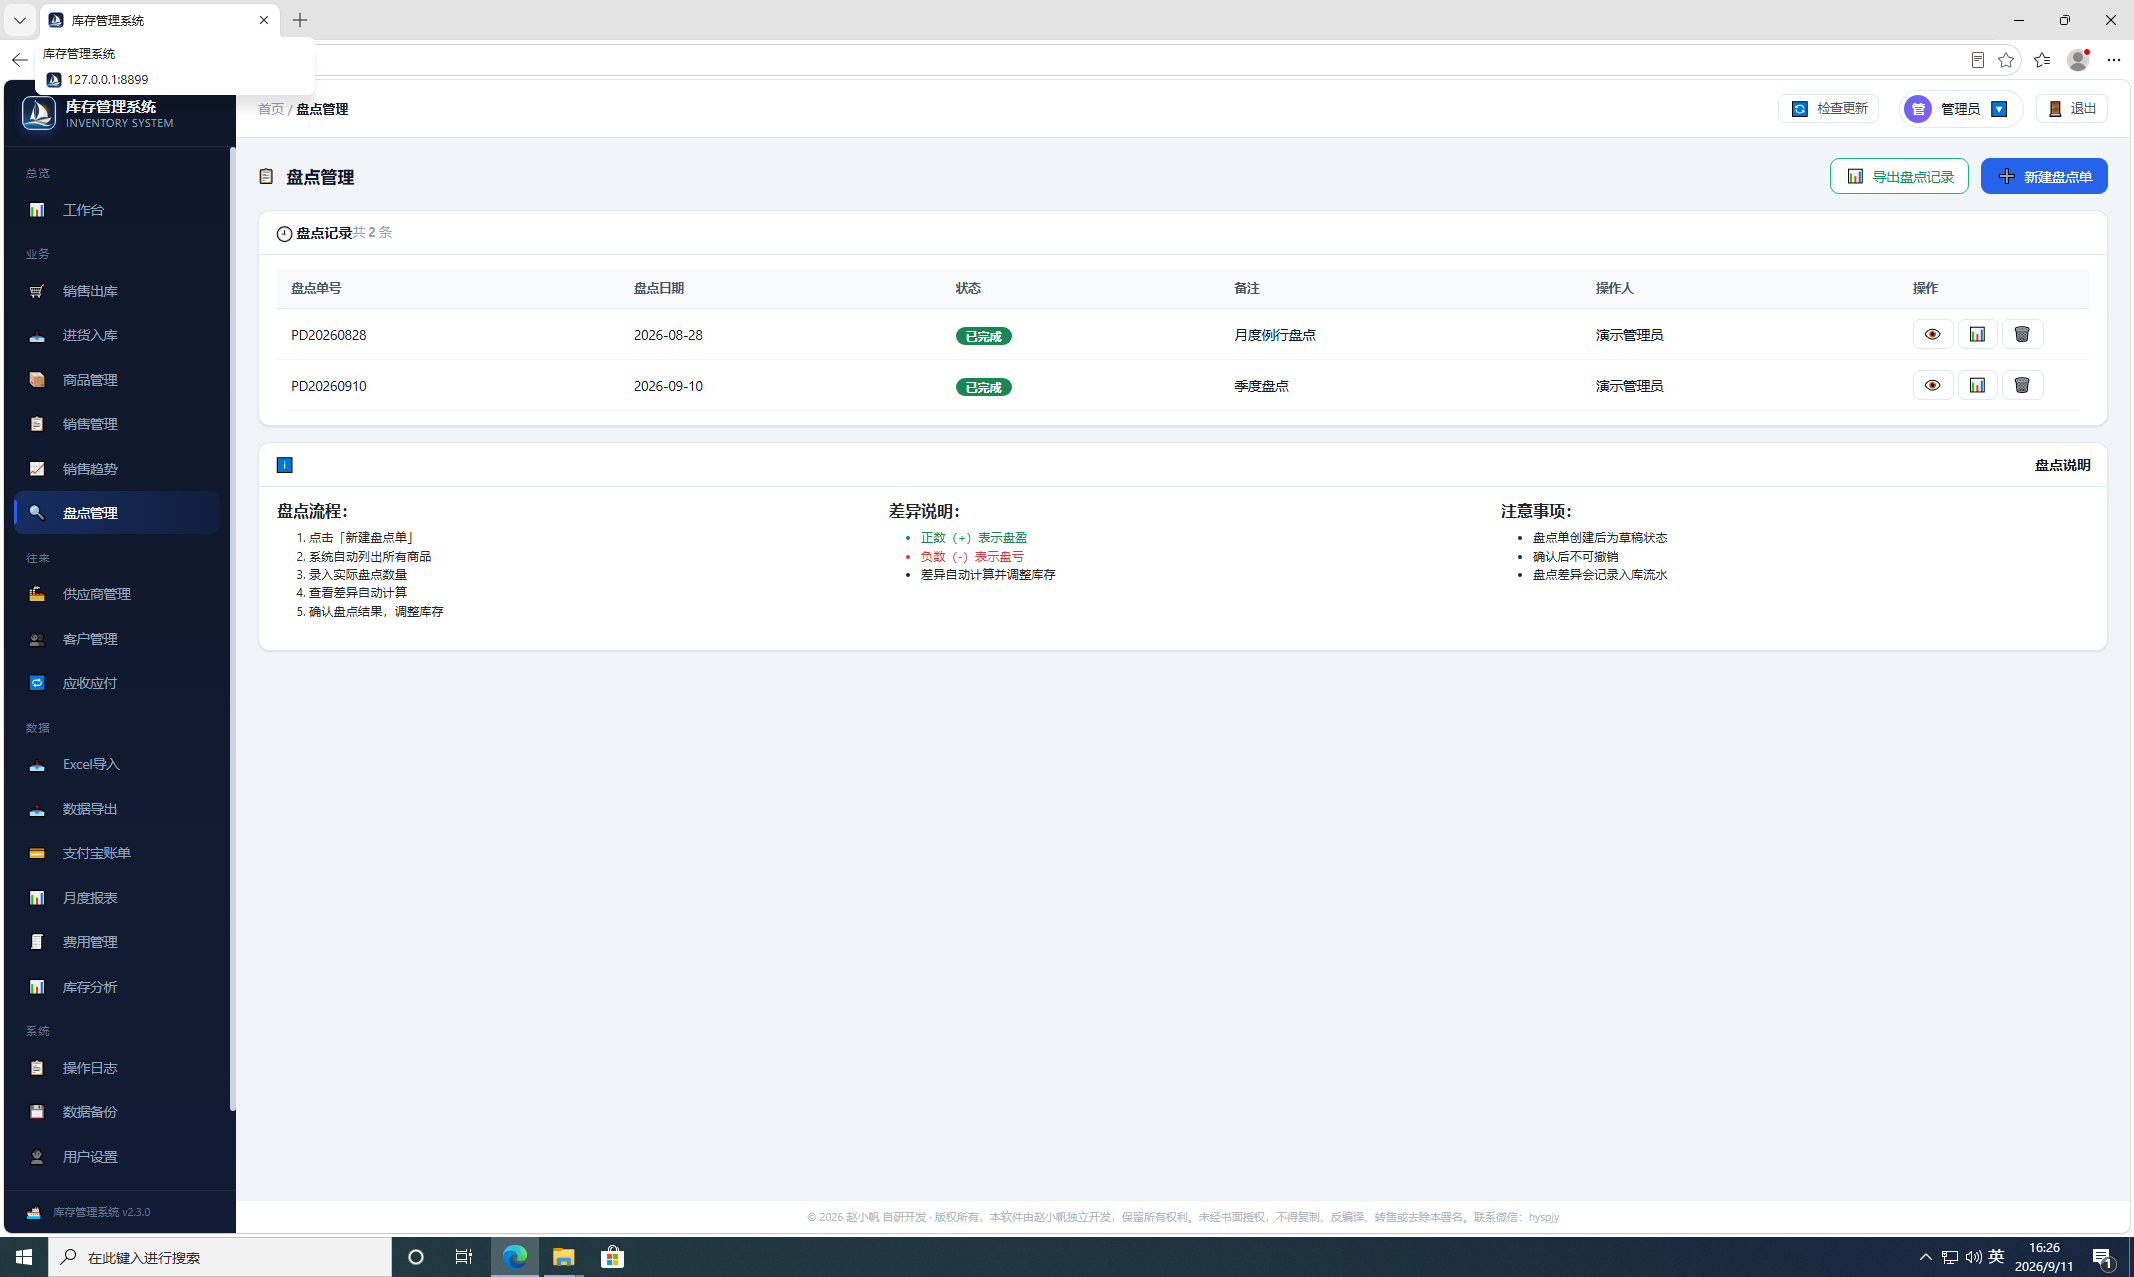Open 商品管理 in sidebar
This screenshot has height=1277, width=2134.
[x=117, y=380]
